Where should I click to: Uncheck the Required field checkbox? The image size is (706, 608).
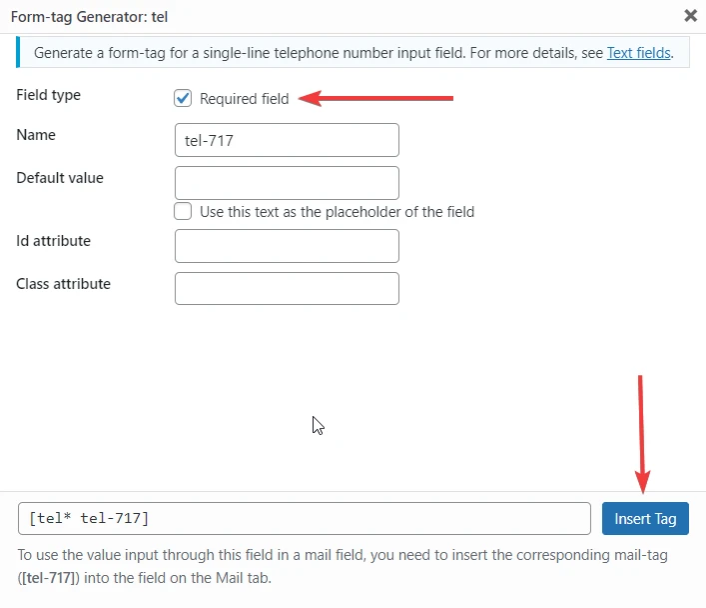[183, 98]
